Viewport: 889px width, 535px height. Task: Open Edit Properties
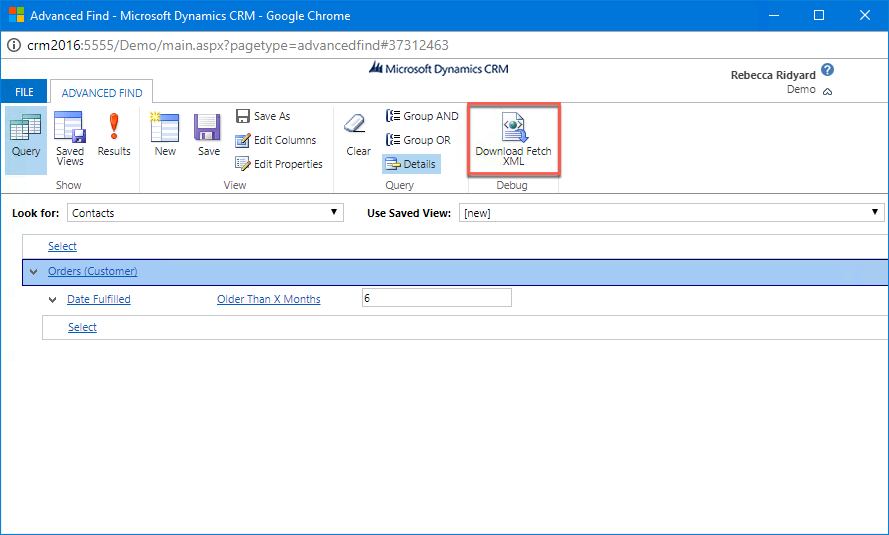pos(279,164)
